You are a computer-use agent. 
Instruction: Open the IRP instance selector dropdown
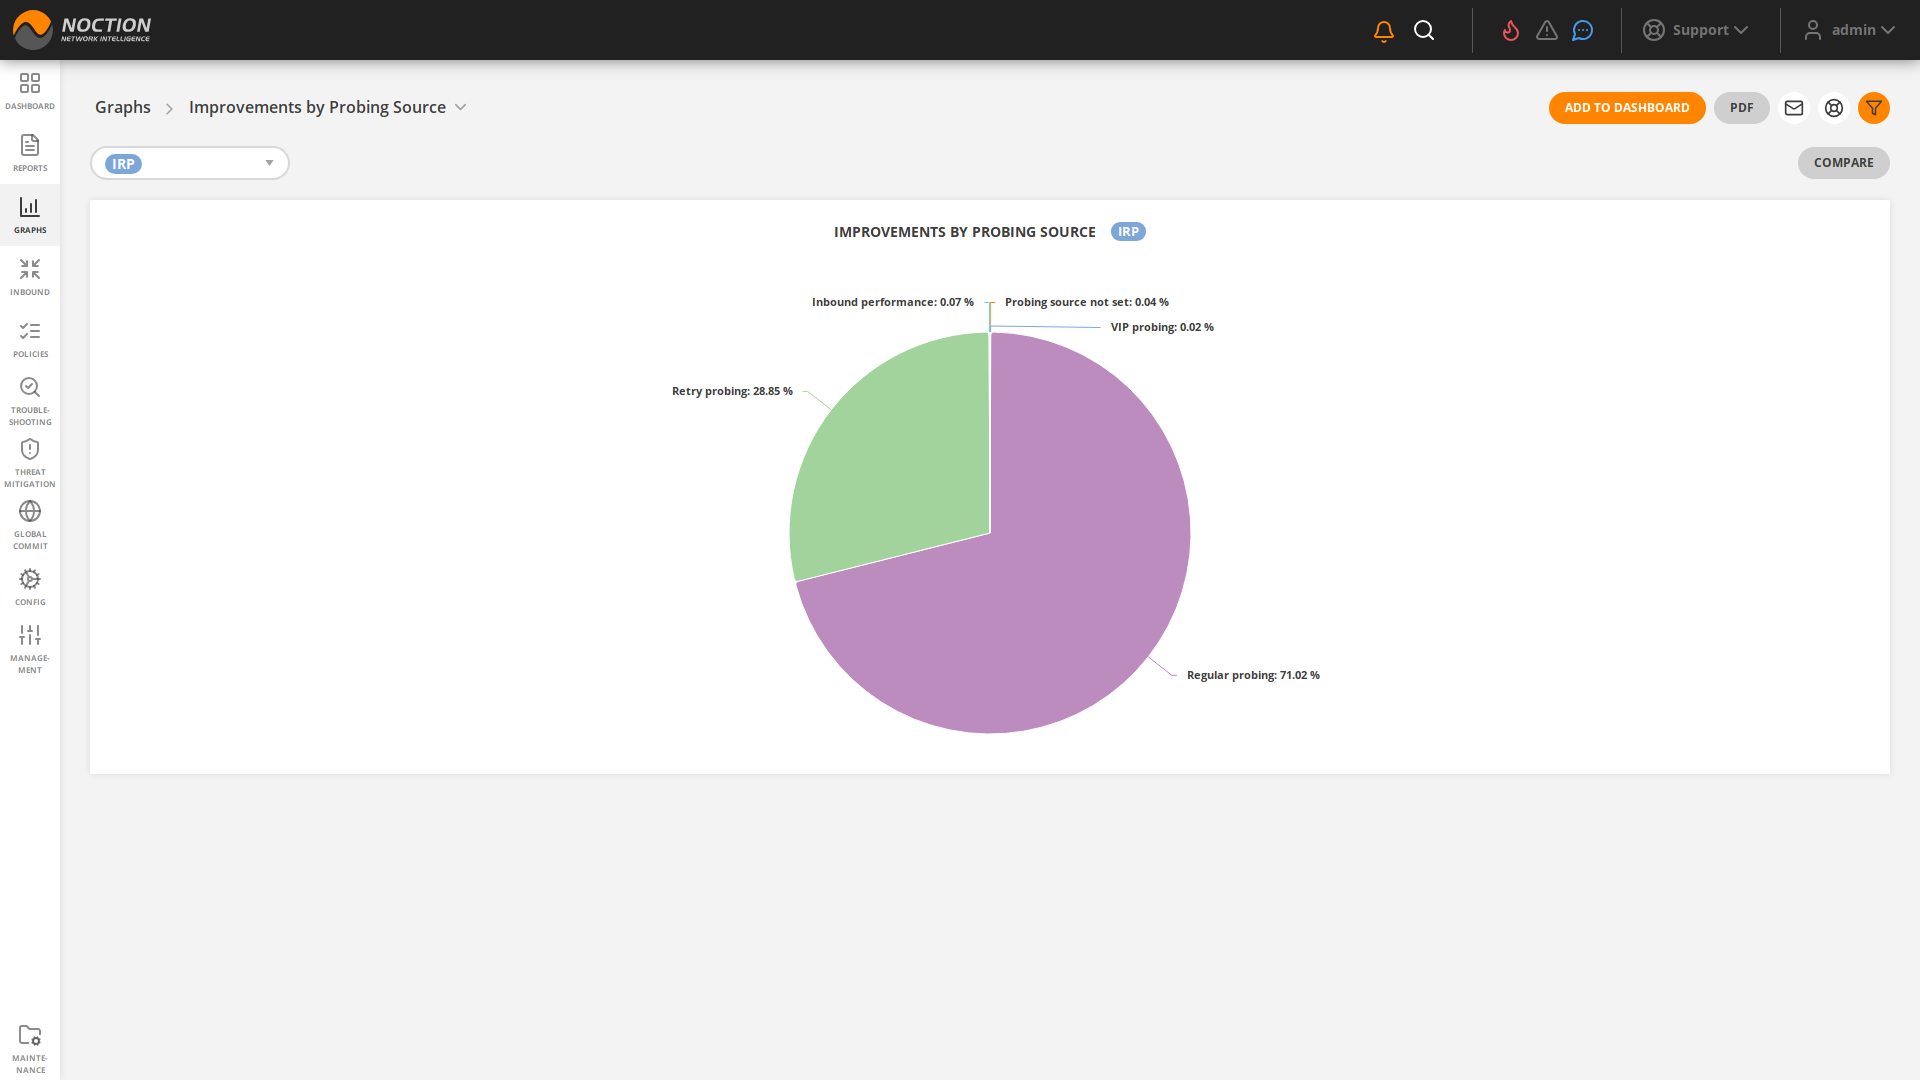pyautogui.click(x=190, y=163)
